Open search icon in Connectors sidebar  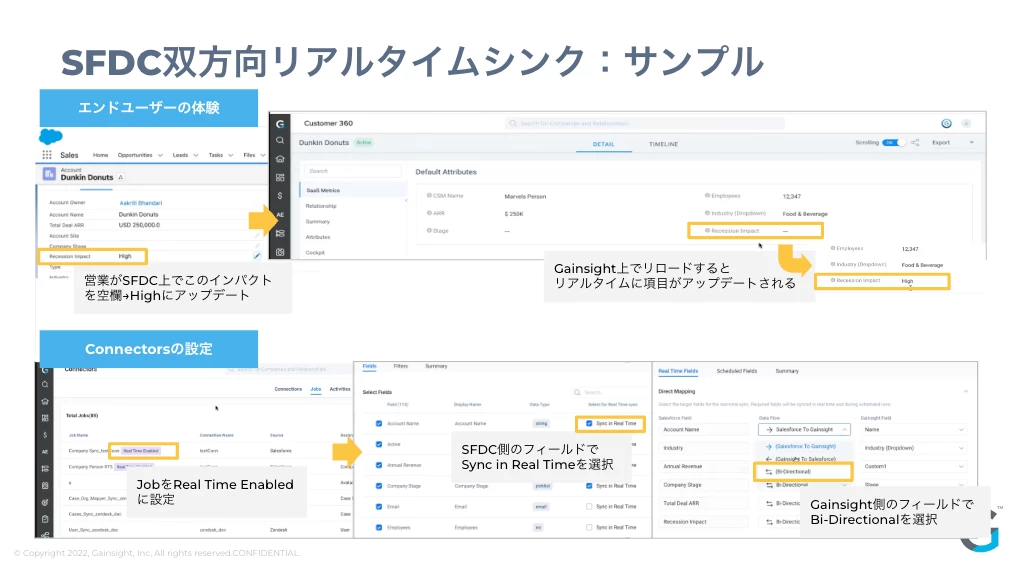45,385
